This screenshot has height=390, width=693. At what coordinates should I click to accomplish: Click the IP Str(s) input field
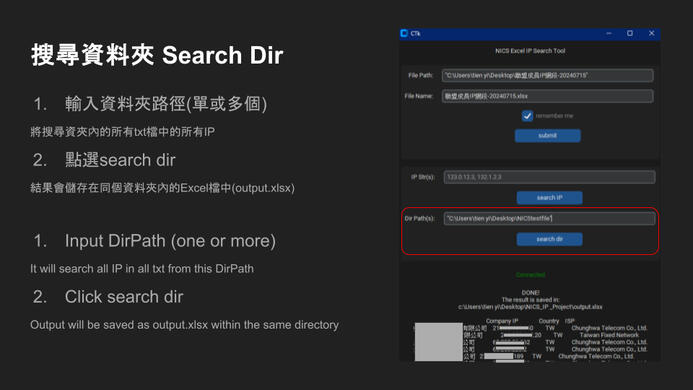click(549, 177)
